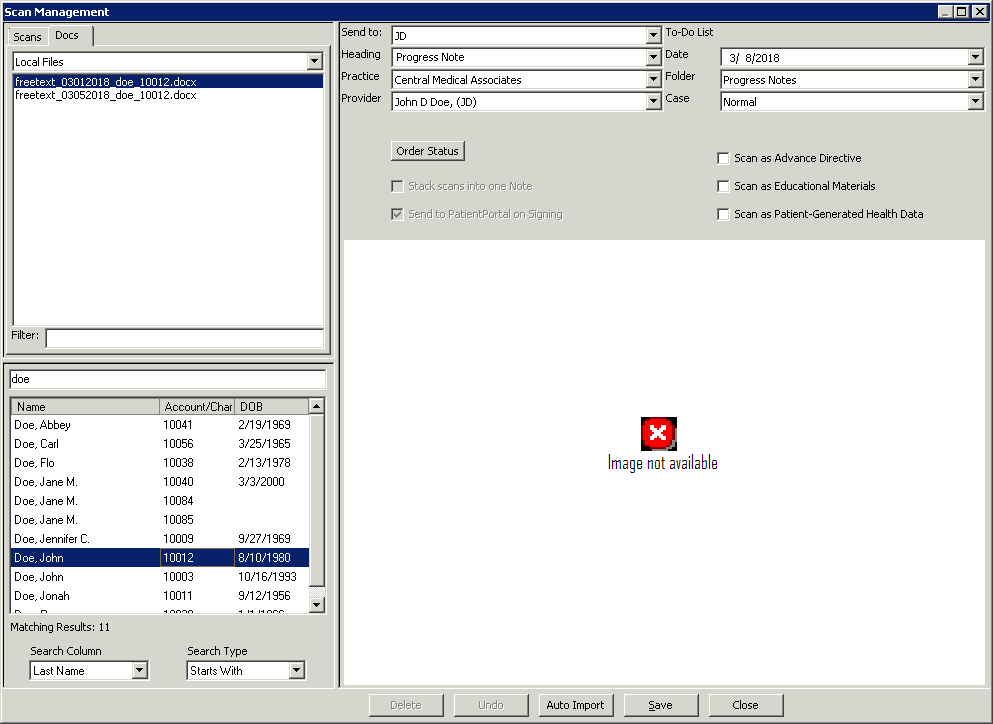Click the red X image-not-available icon
Image resolution: width=993 pixels, height=724 pixels.
658,433
